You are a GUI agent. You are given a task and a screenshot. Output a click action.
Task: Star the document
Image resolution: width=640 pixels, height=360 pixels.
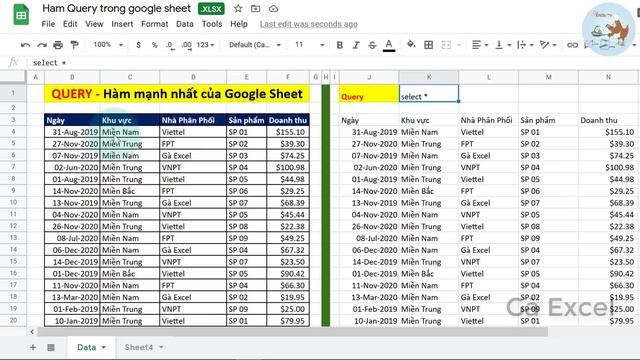point(238,9)
